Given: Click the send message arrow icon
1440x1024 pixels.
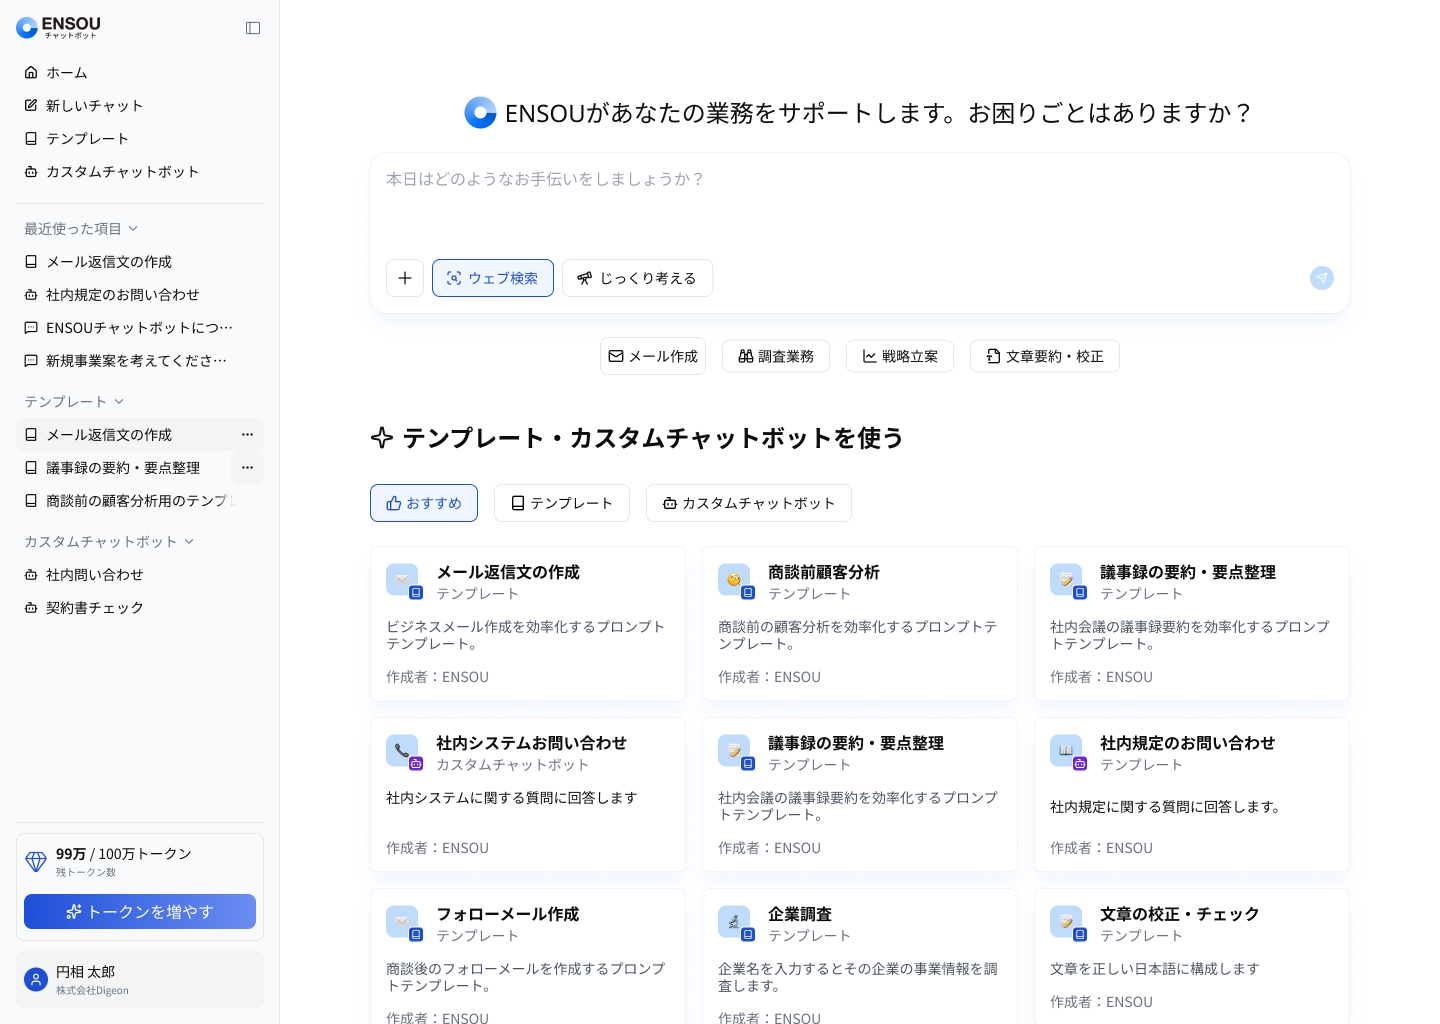Looking at the screenshot, I should point(1321,278).
